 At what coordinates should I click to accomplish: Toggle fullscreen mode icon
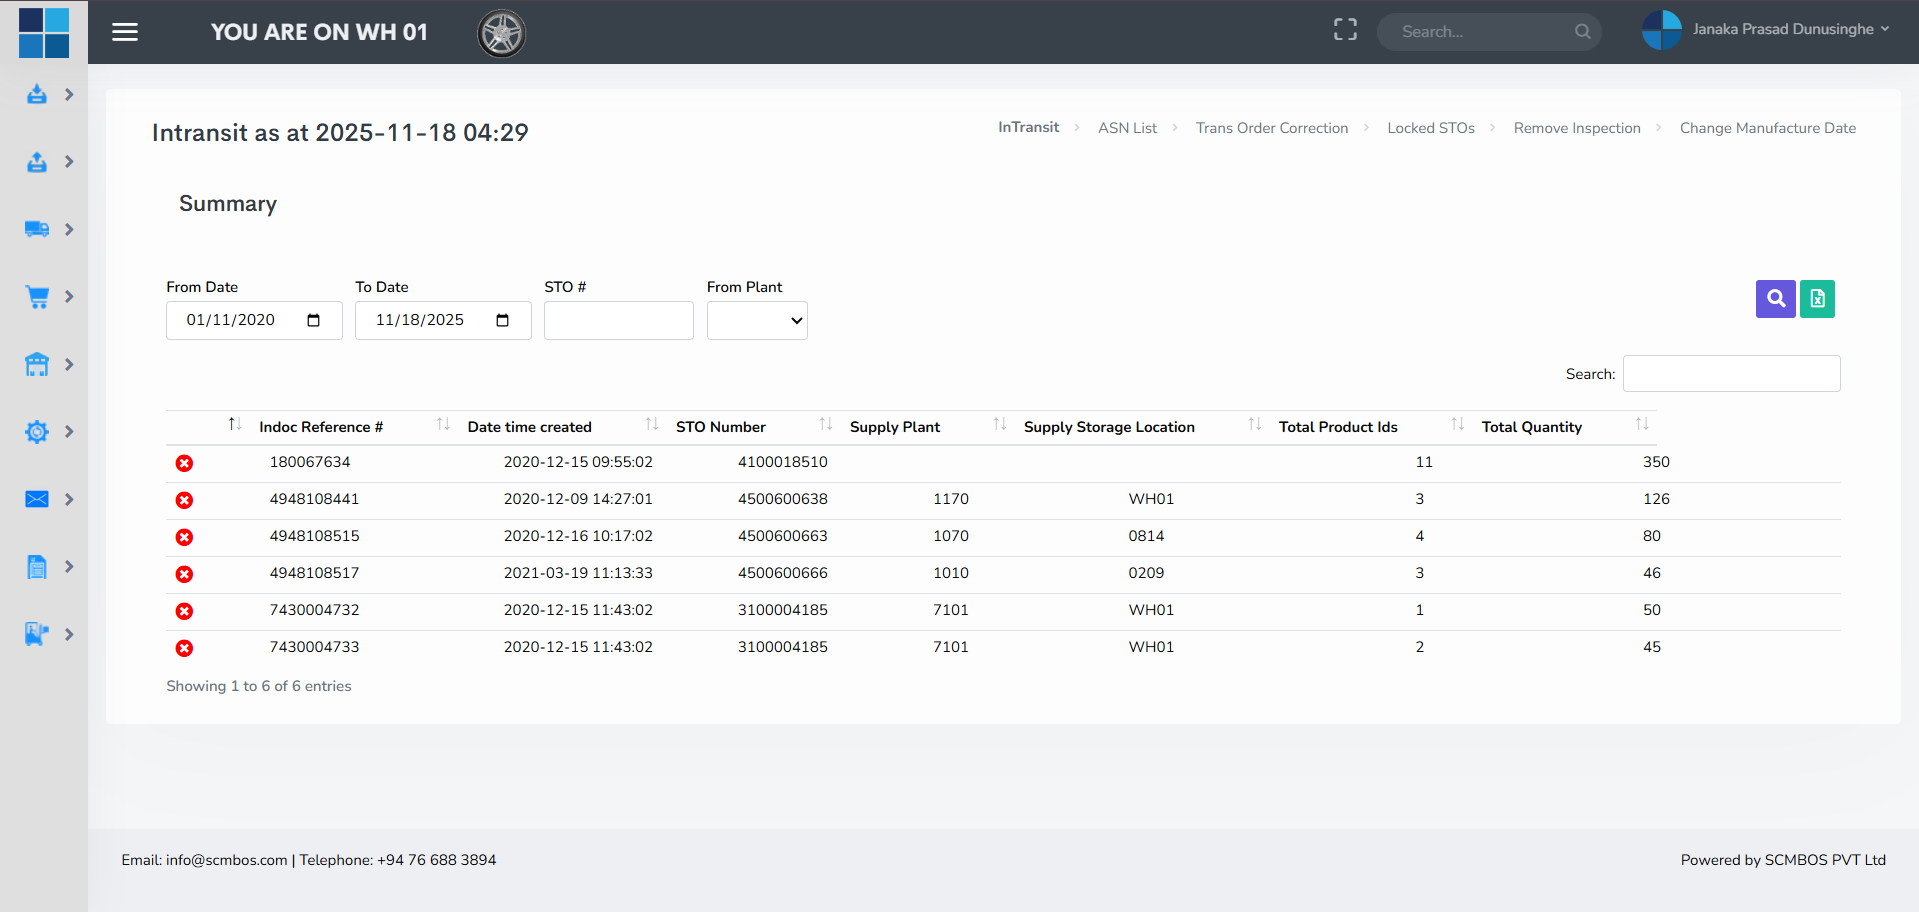[x=1345, y=30]
